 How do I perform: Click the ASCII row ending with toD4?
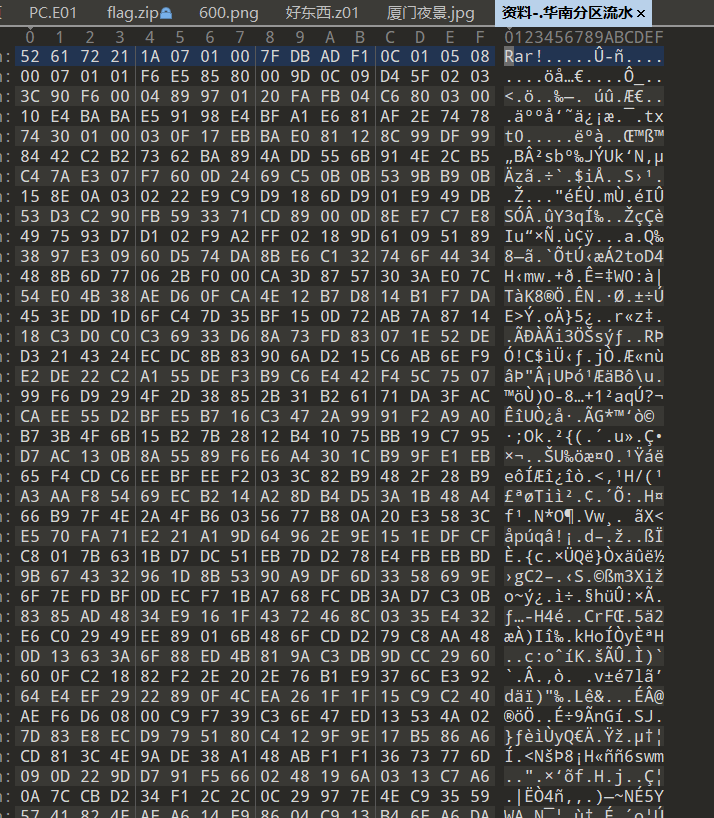click(x=584, y=257)
